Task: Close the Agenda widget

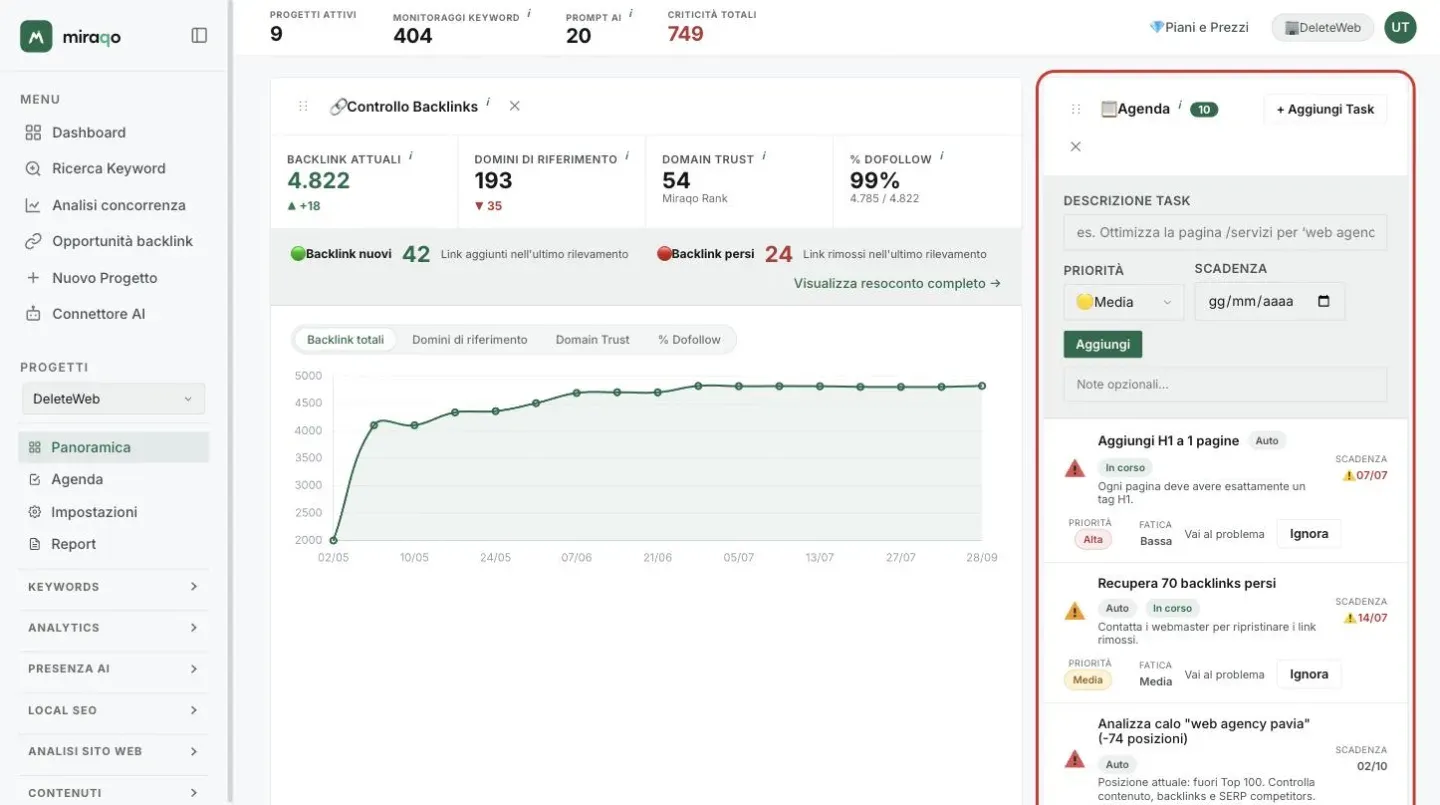Action: [1076, 147]
